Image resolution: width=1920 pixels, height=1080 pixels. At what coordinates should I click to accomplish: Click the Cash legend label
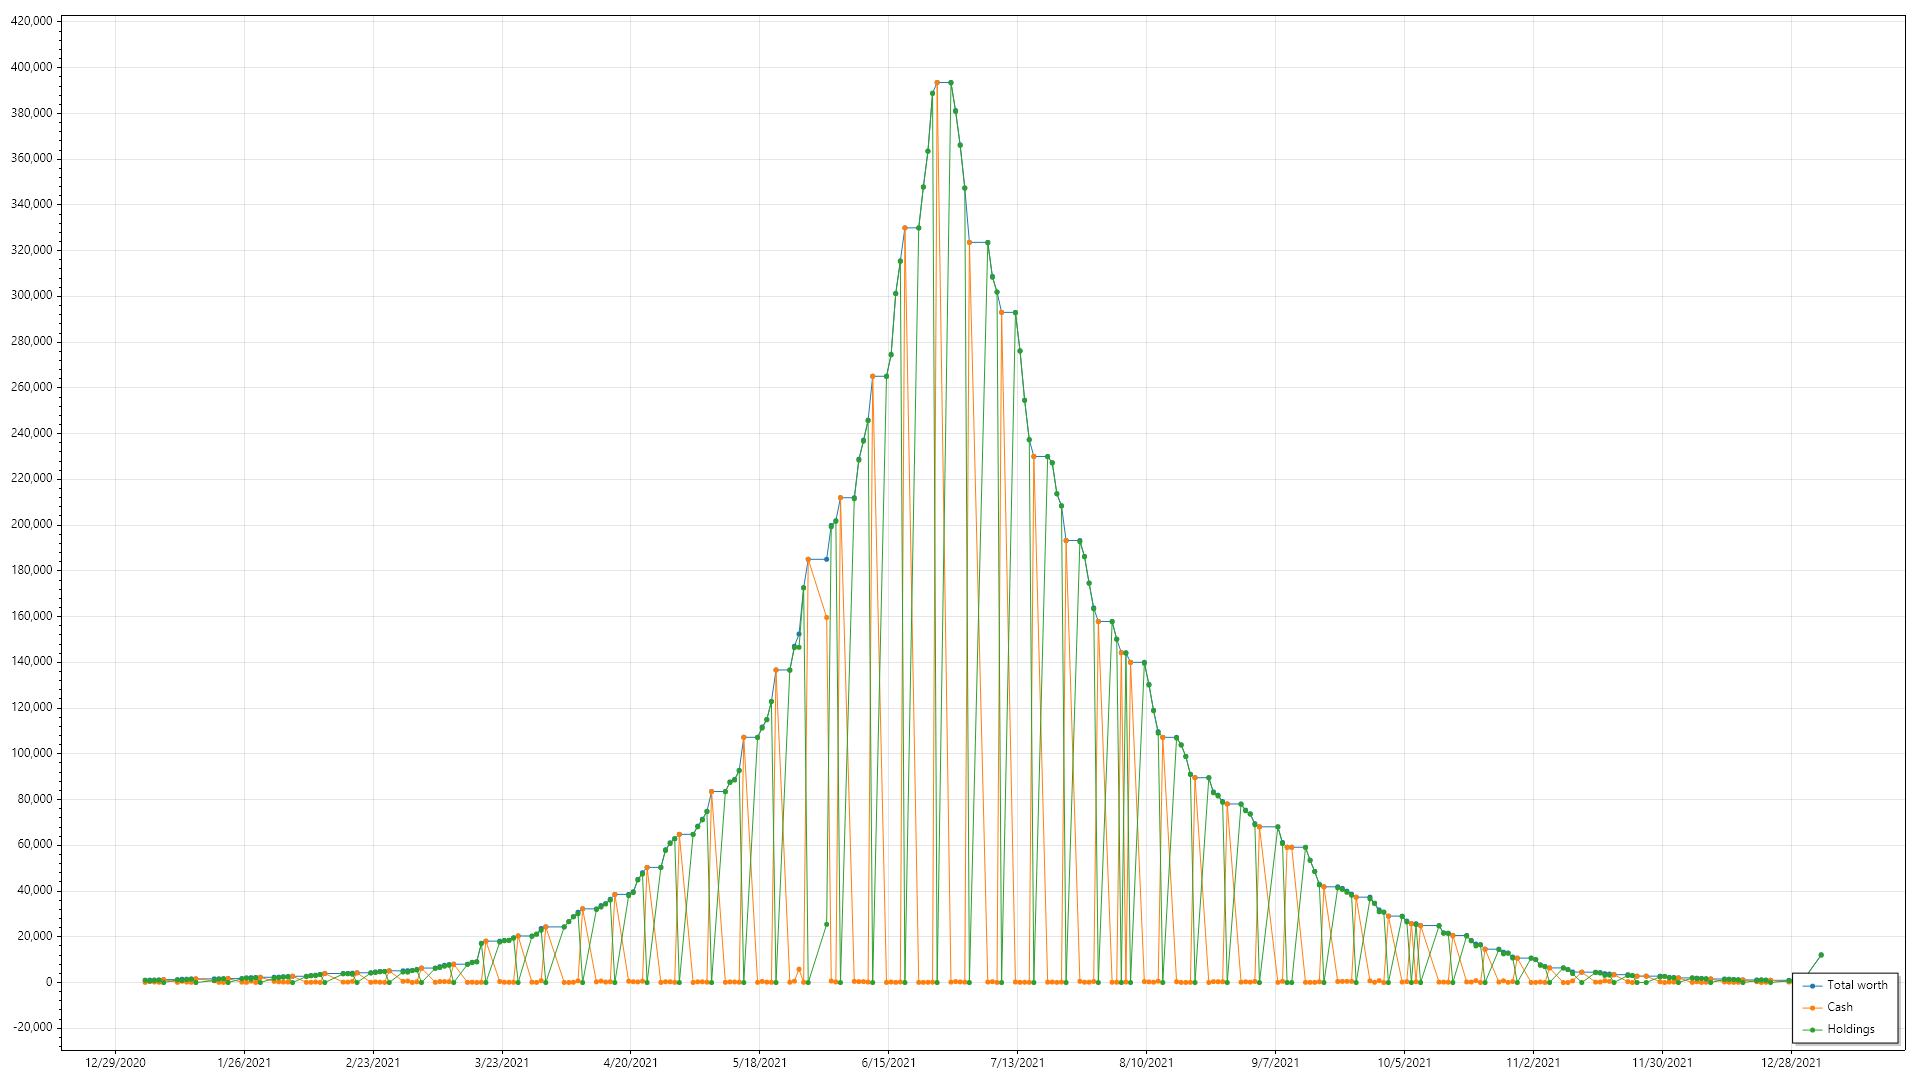click(1839, 1007)
